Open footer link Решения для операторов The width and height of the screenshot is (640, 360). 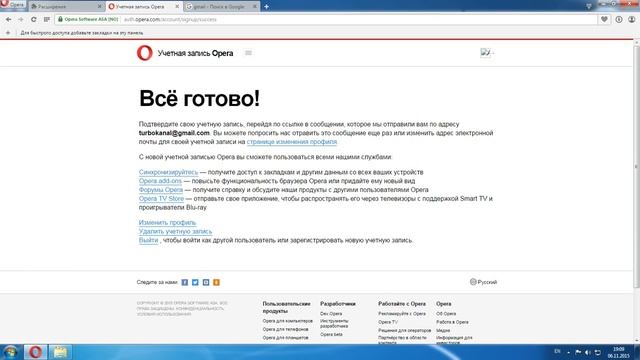404,331
